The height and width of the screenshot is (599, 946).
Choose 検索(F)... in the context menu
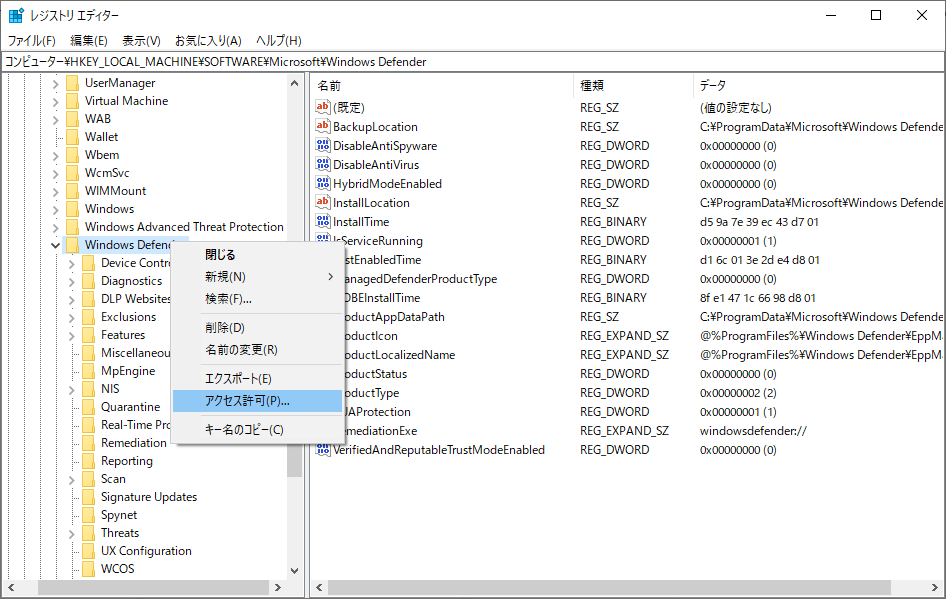point(257,299)
